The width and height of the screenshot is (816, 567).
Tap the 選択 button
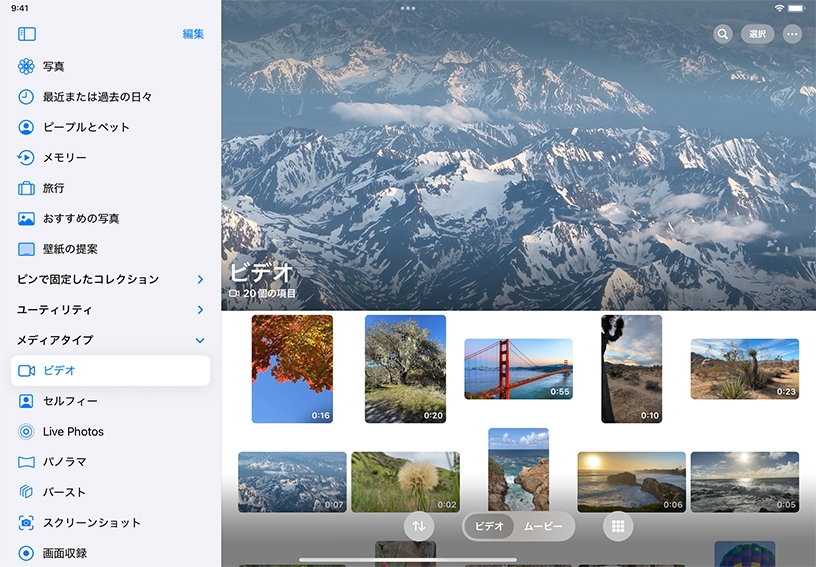tap(757, 34)
